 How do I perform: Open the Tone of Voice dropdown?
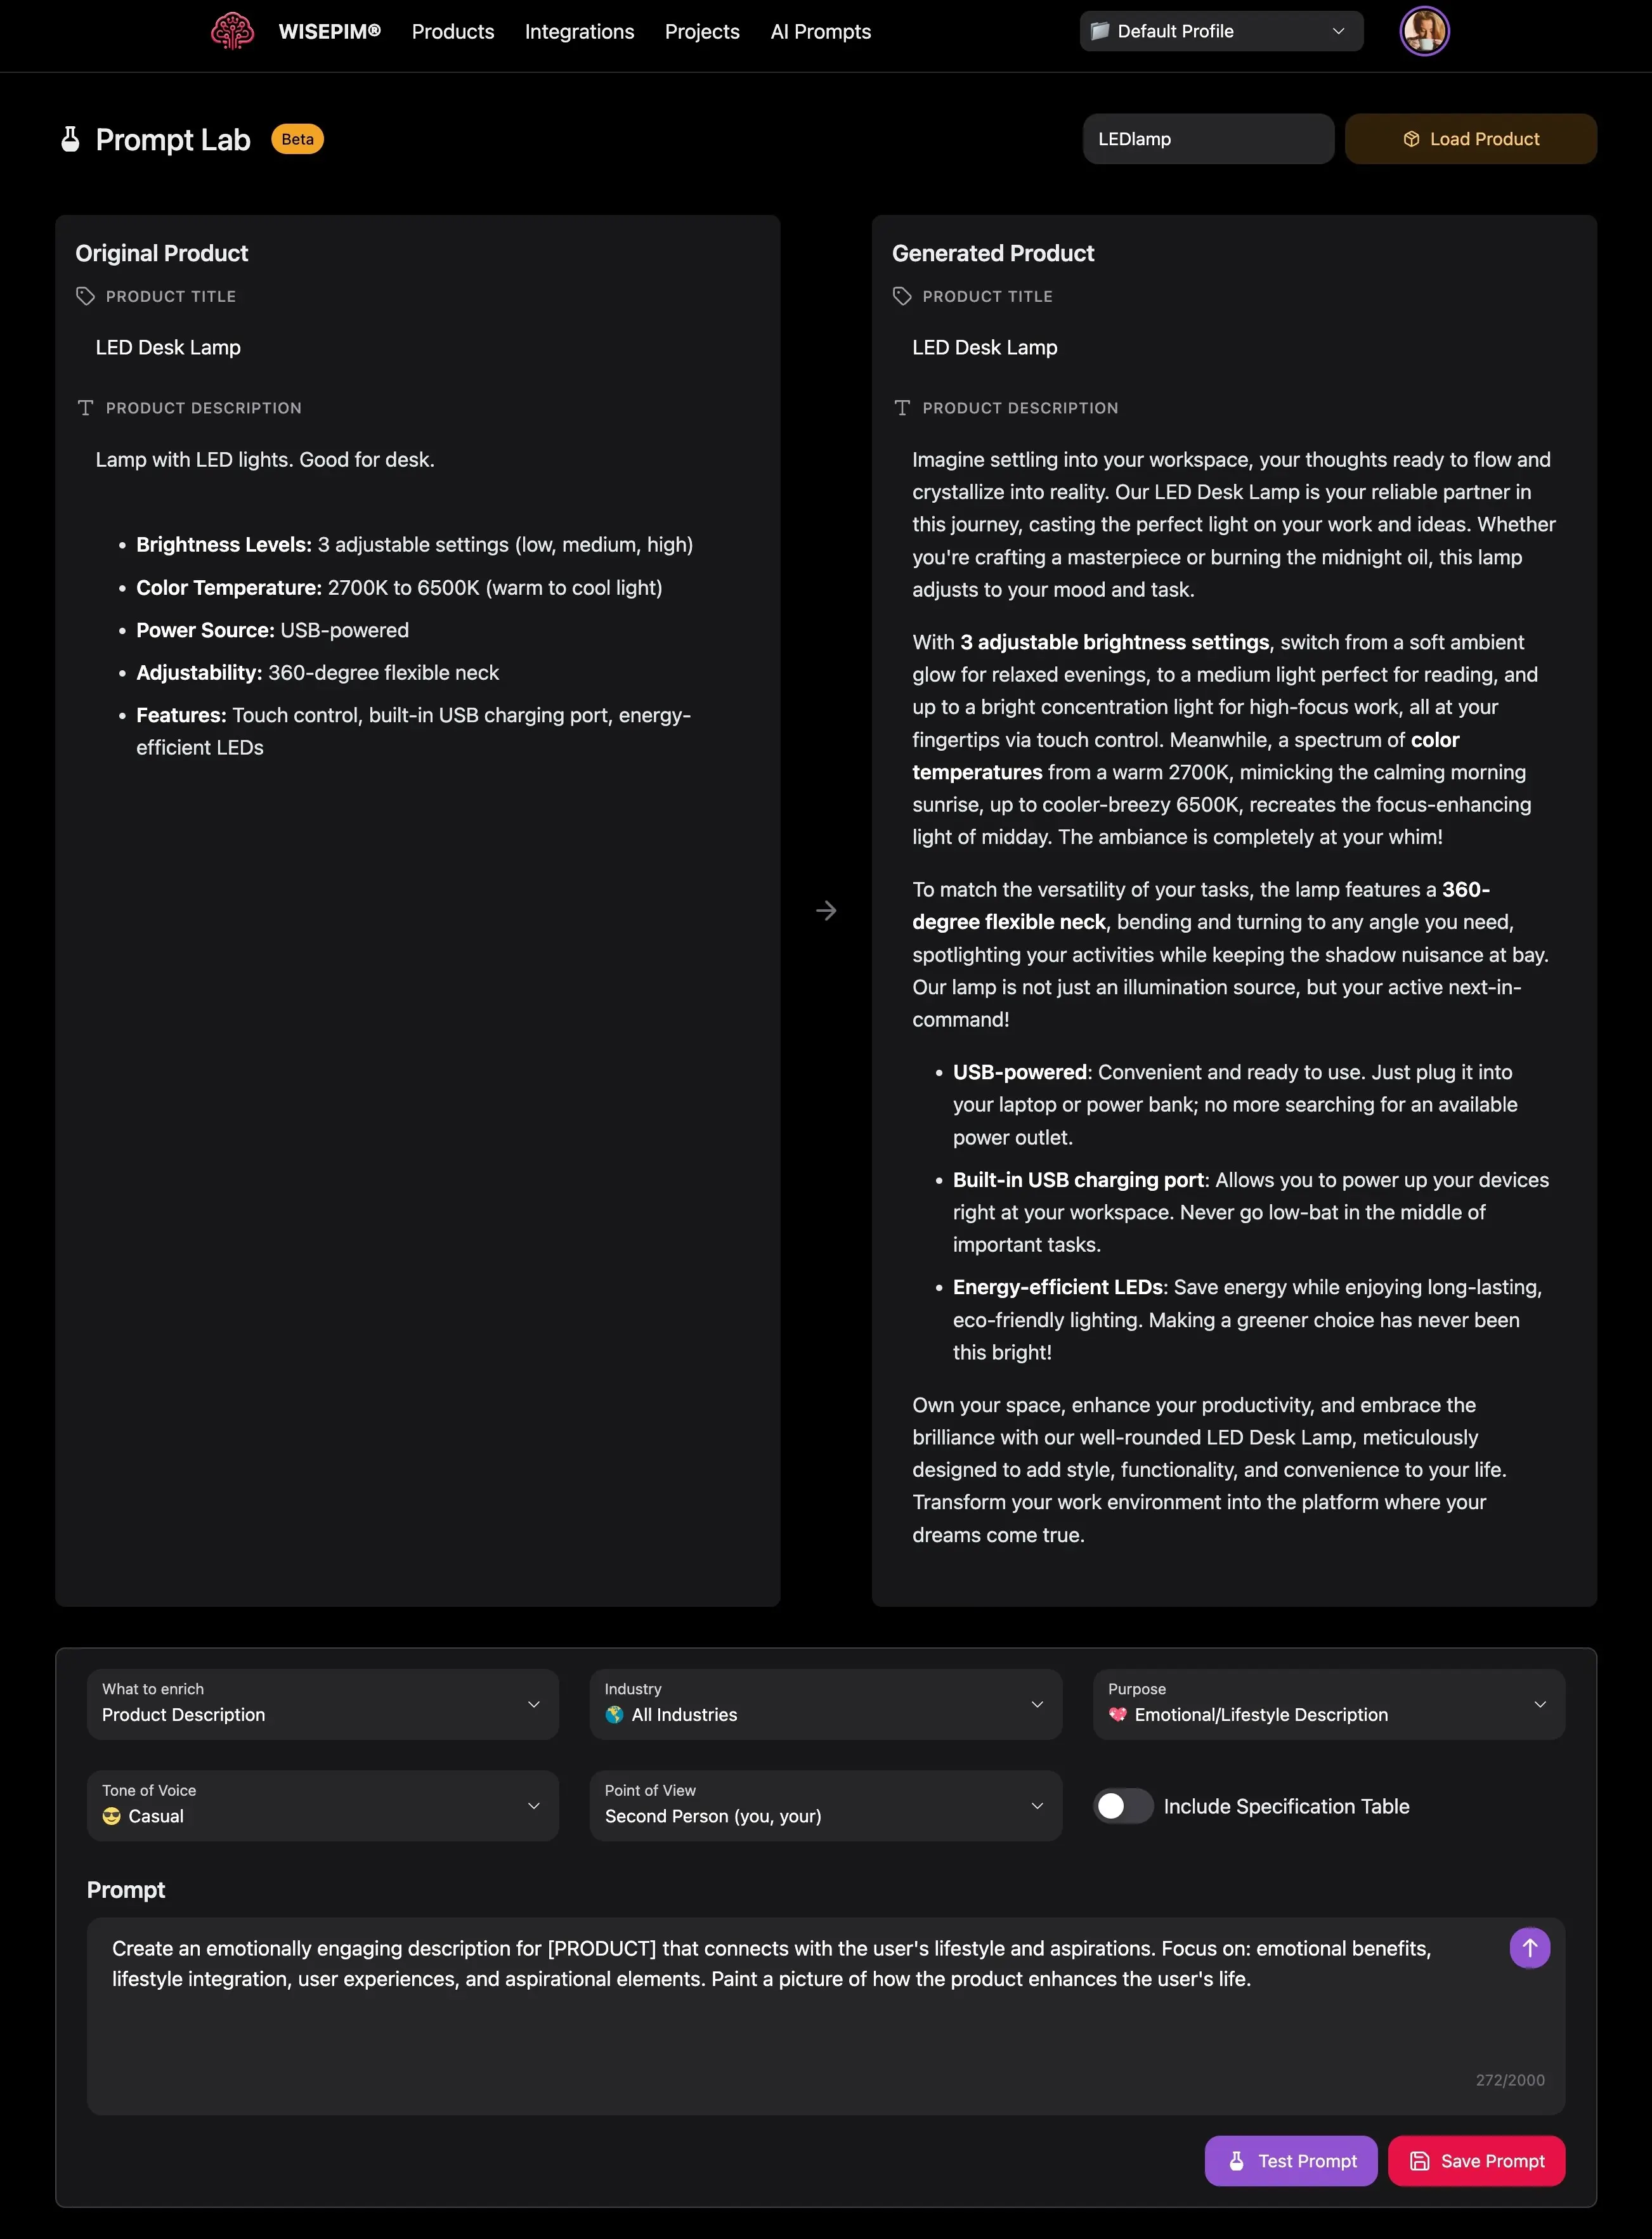(x=322, y=1805)
